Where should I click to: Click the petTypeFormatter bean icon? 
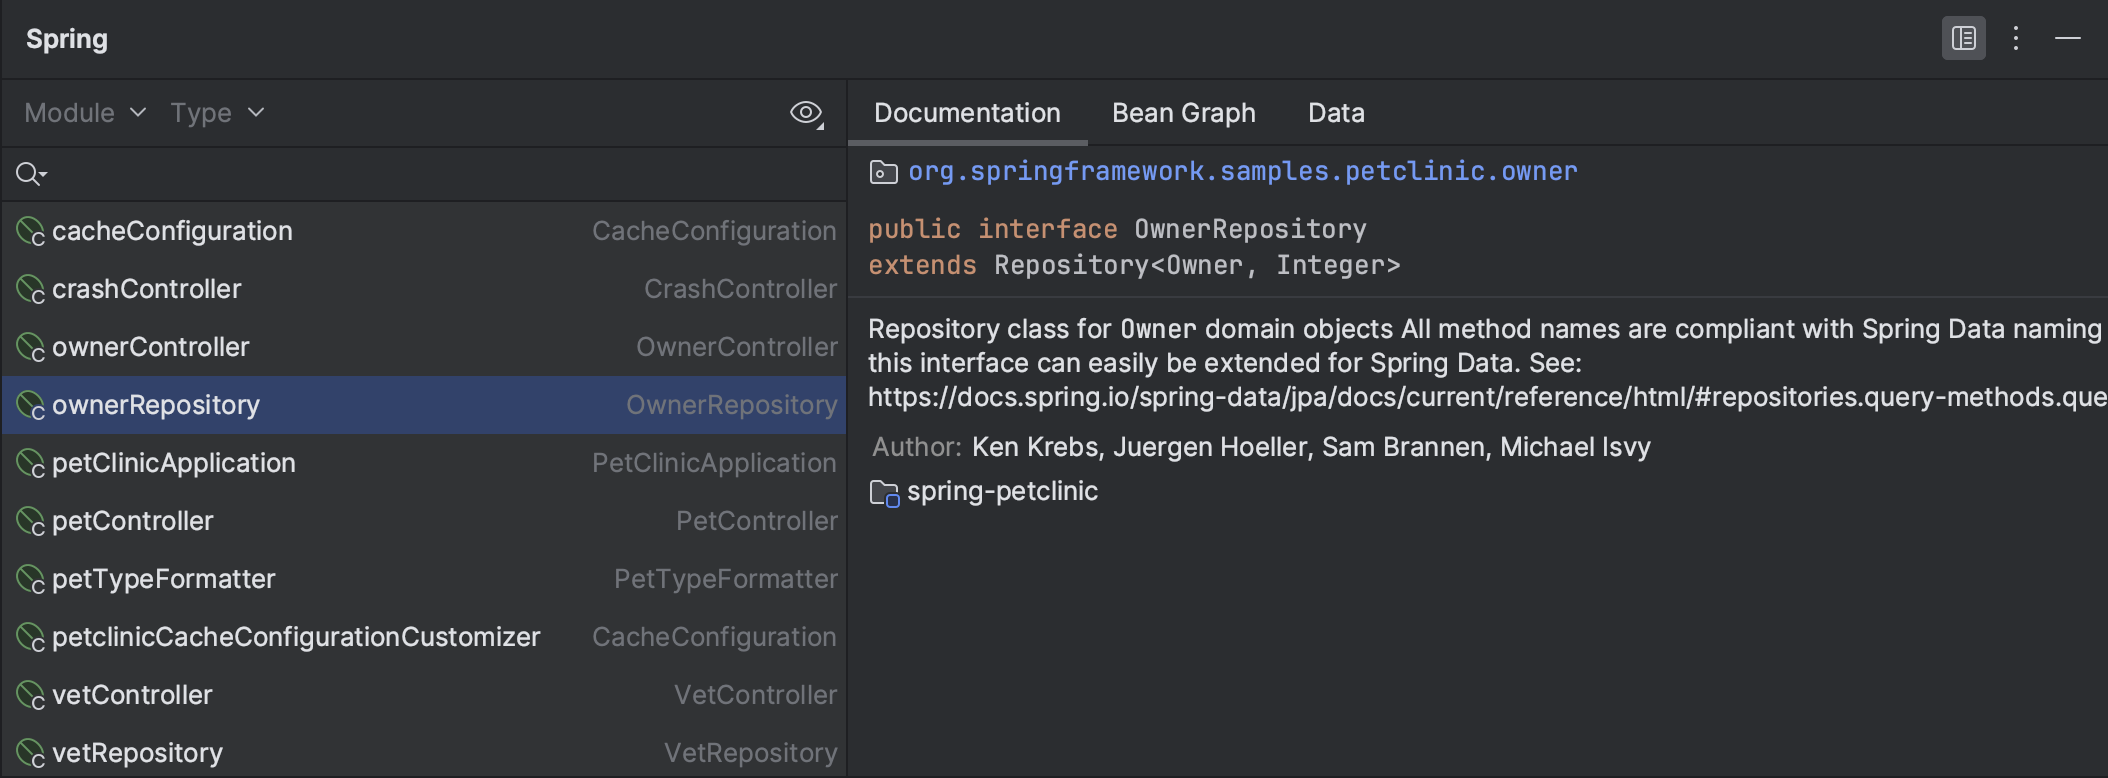click(31, 580)
